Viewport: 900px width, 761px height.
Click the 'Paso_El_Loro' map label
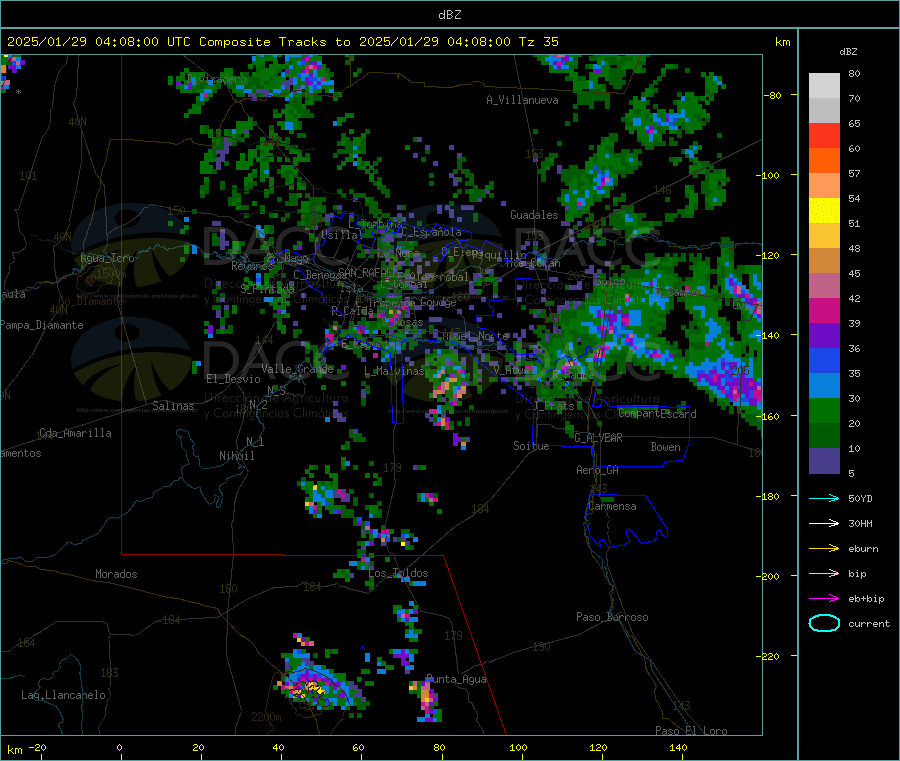(x=692, y=731)
